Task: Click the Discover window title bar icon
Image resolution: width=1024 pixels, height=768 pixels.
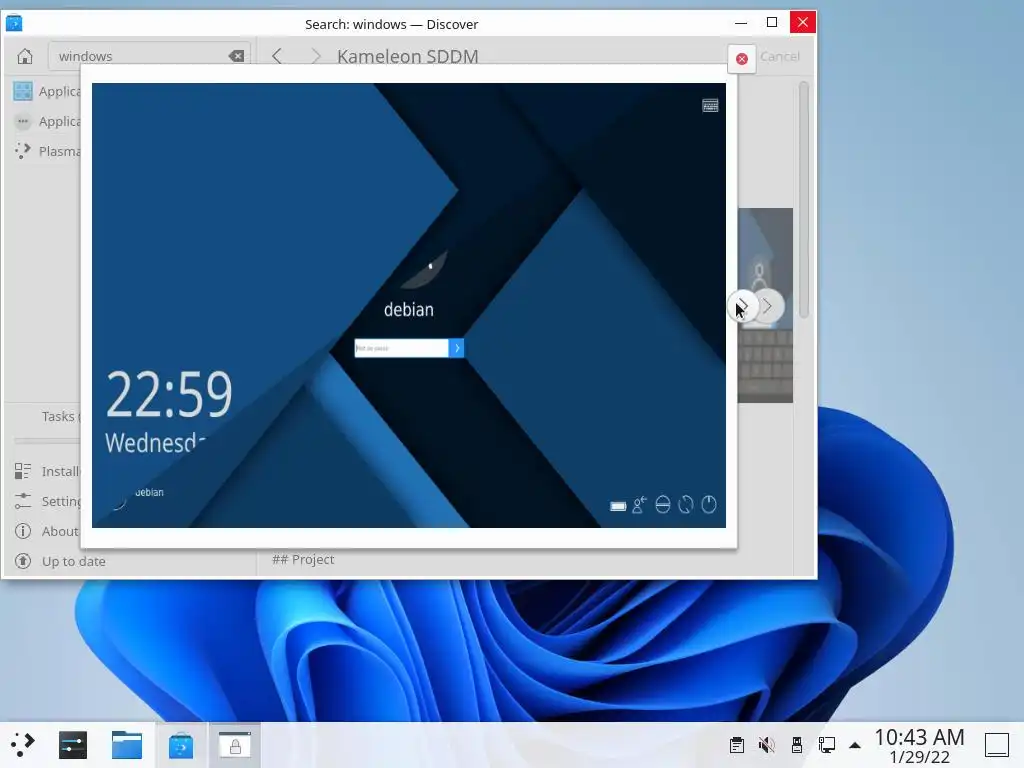Action: tap(14, 24)
